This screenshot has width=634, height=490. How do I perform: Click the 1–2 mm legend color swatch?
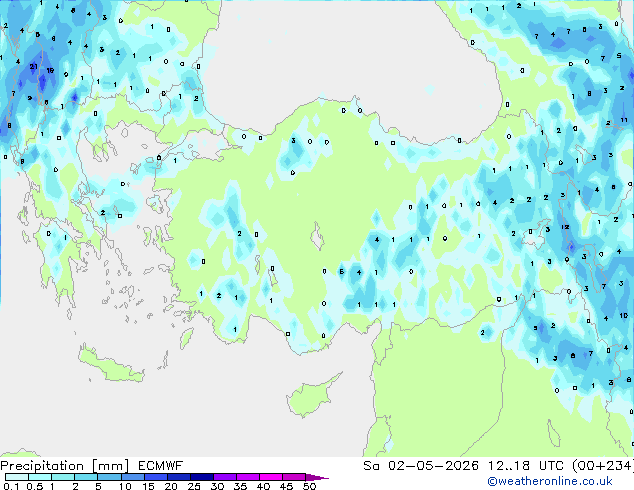pyautogui.click(x=63, y=477)
